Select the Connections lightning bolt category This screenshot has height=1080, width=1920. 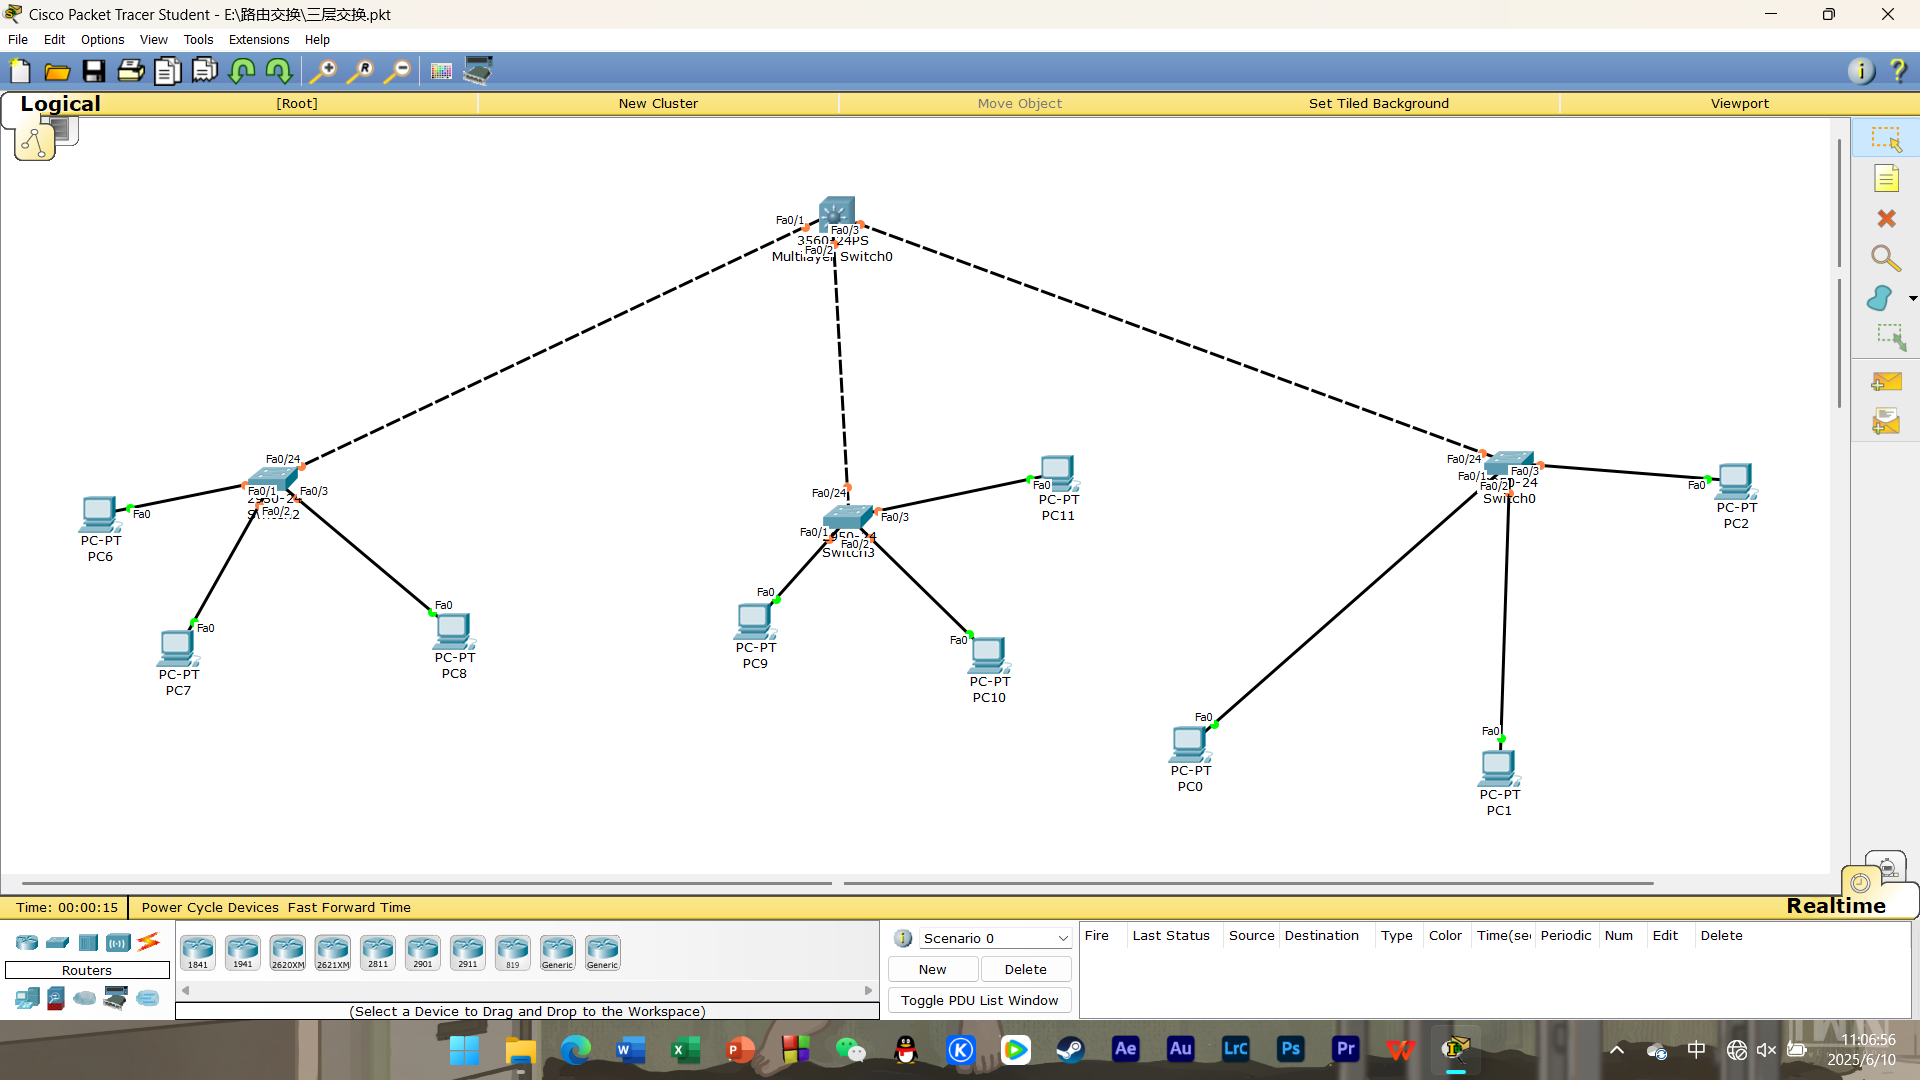point(149,942)
